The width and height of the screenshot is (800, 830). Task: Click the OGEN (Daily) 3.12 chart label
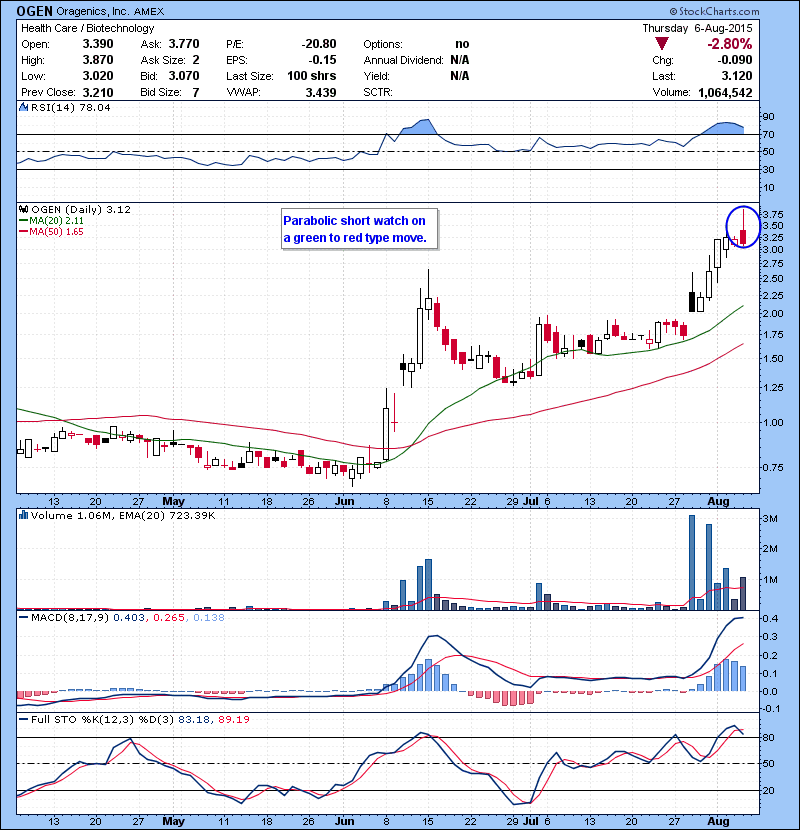(81, 210)
